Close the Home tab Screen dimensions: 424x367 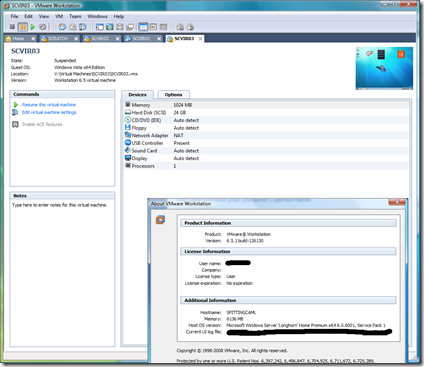(33, 39)
